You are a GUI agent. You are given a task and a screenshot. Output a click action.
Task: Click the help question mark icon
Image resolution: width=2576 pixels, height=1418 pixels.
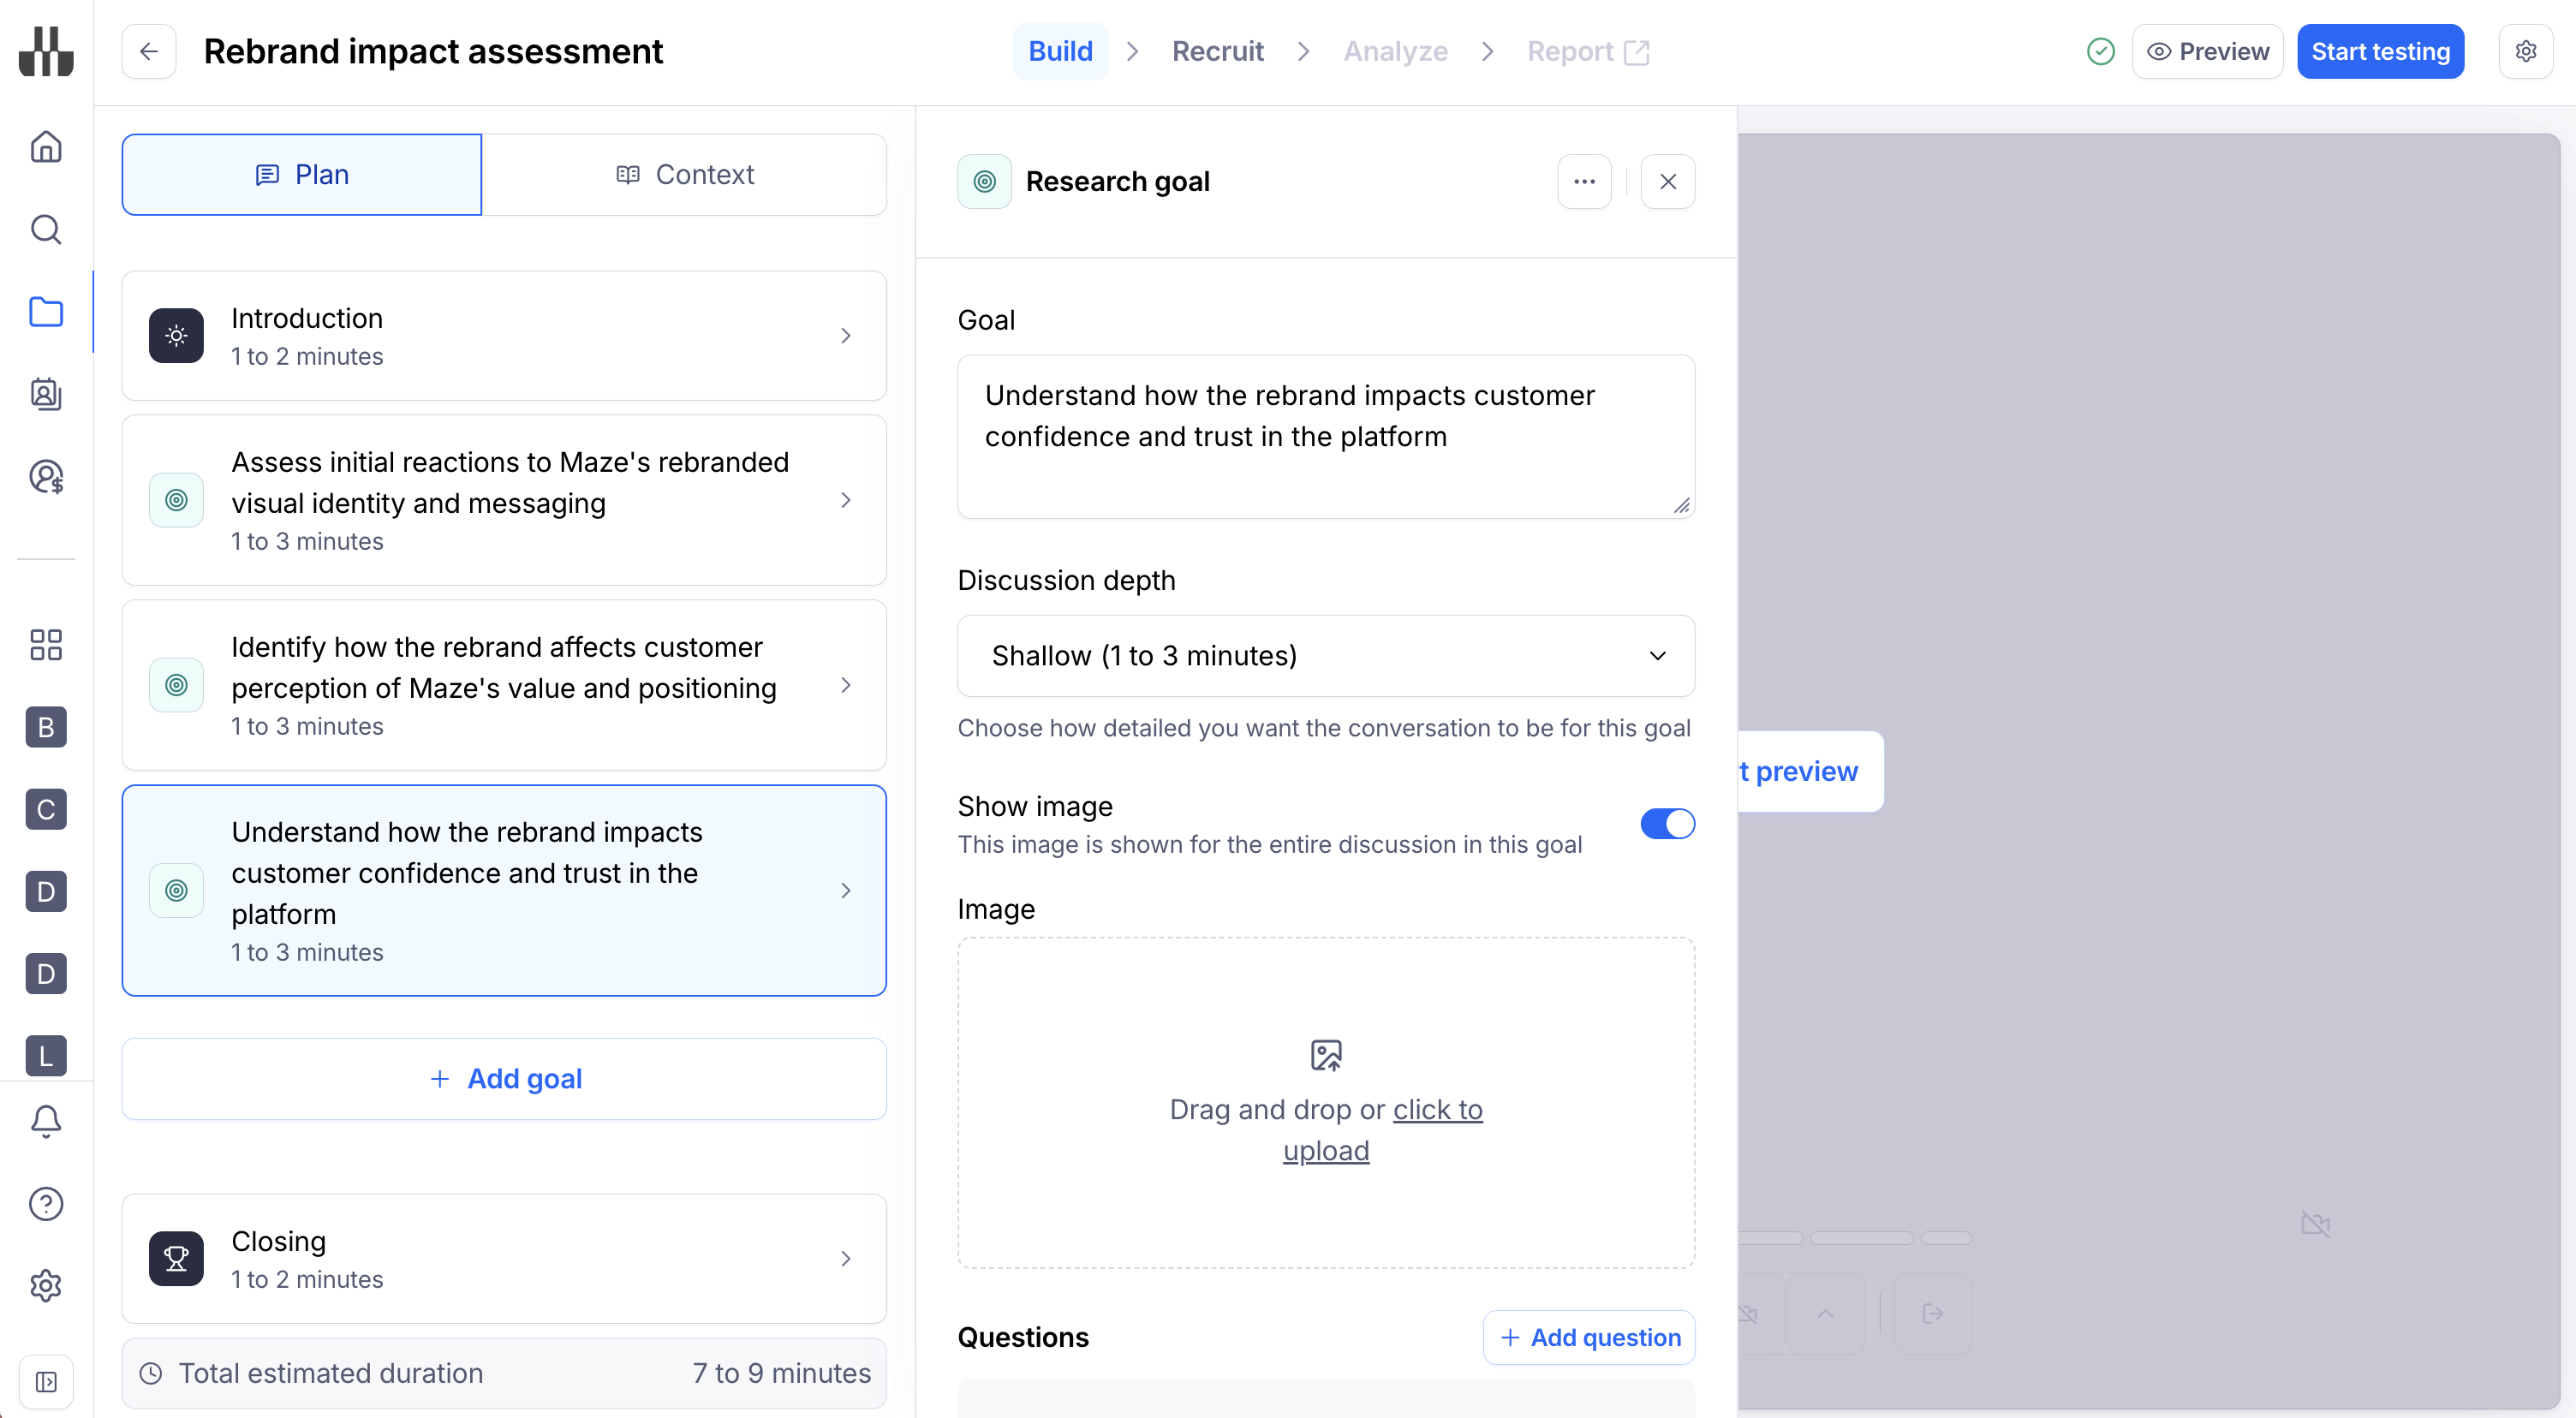46,1203
